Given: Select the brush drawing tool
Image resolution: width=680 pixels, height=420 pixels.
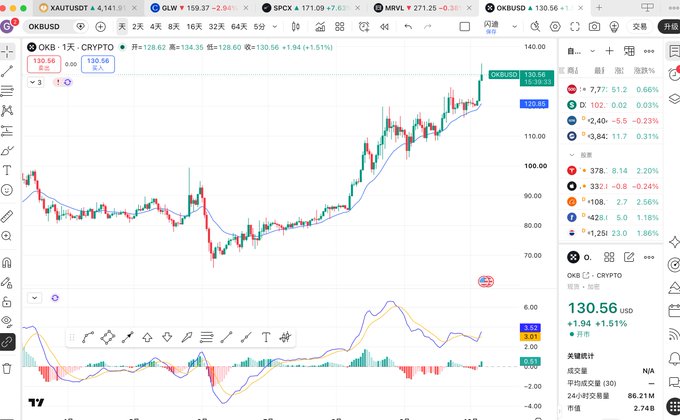Looking at the screenshot, I should pyautogui.click(x=7, y=150).
